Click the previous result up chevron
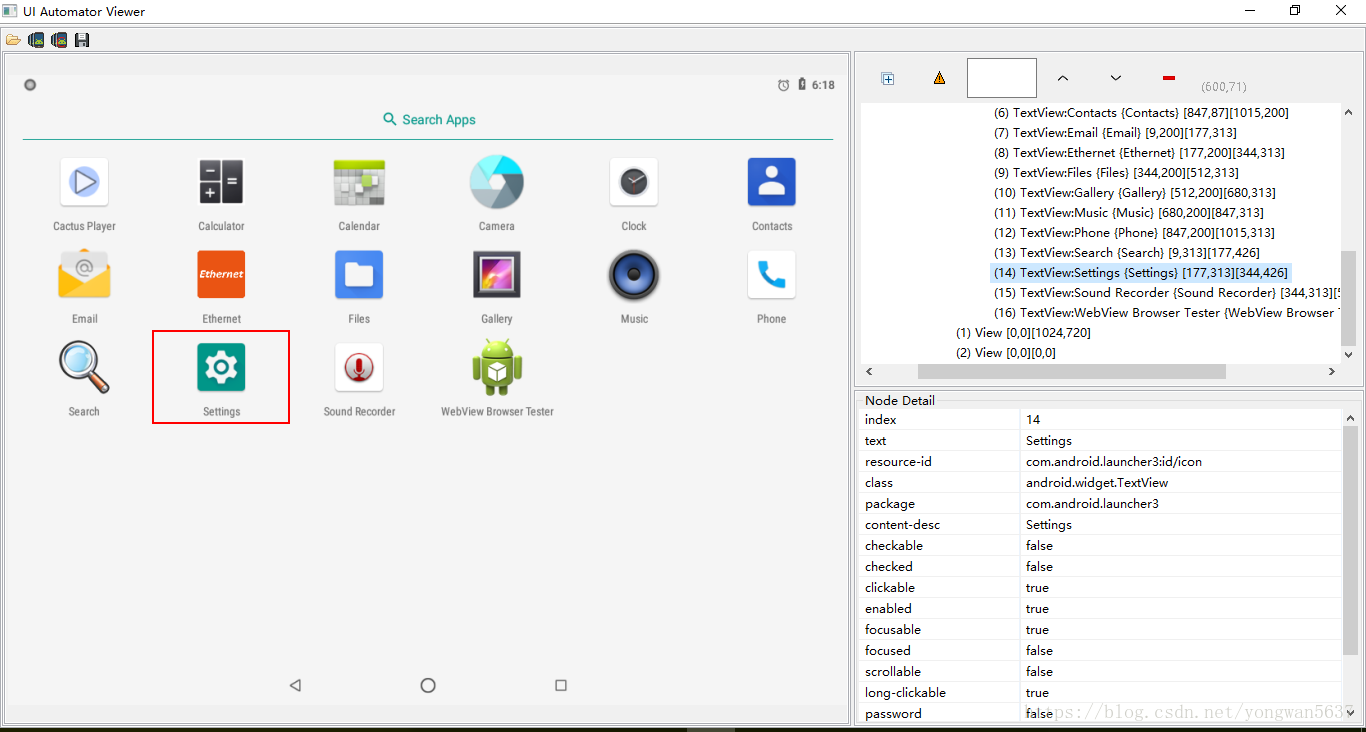Viewport: 1366px width, 732px height. tap(1063, 78)
